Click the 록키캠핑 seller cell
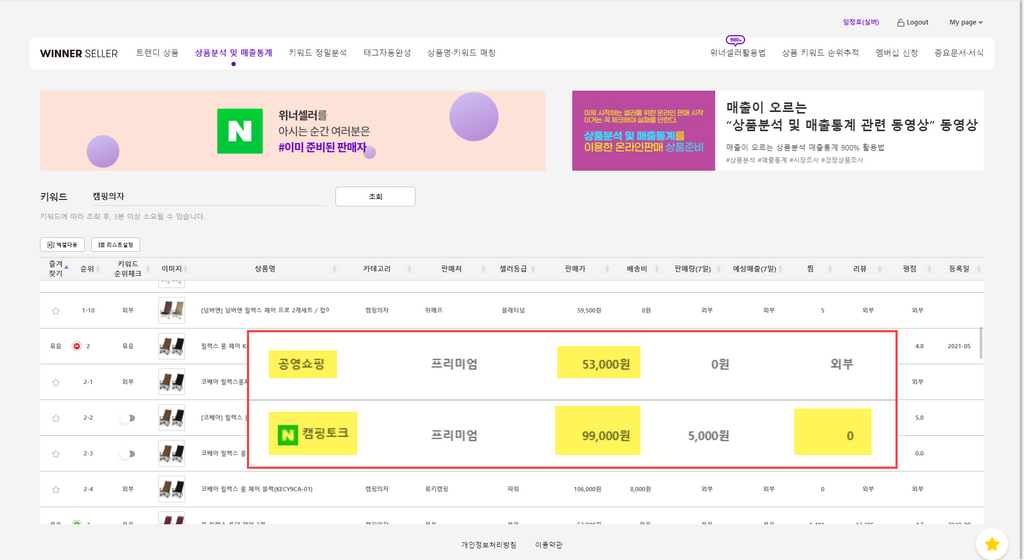 pyautogui.click(x=436, y=489)
